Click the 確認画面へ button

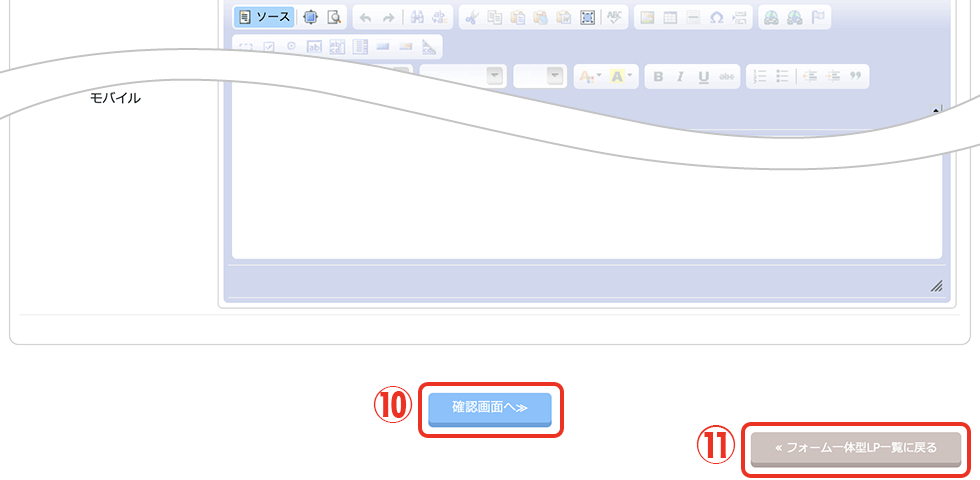pos(489,409)
